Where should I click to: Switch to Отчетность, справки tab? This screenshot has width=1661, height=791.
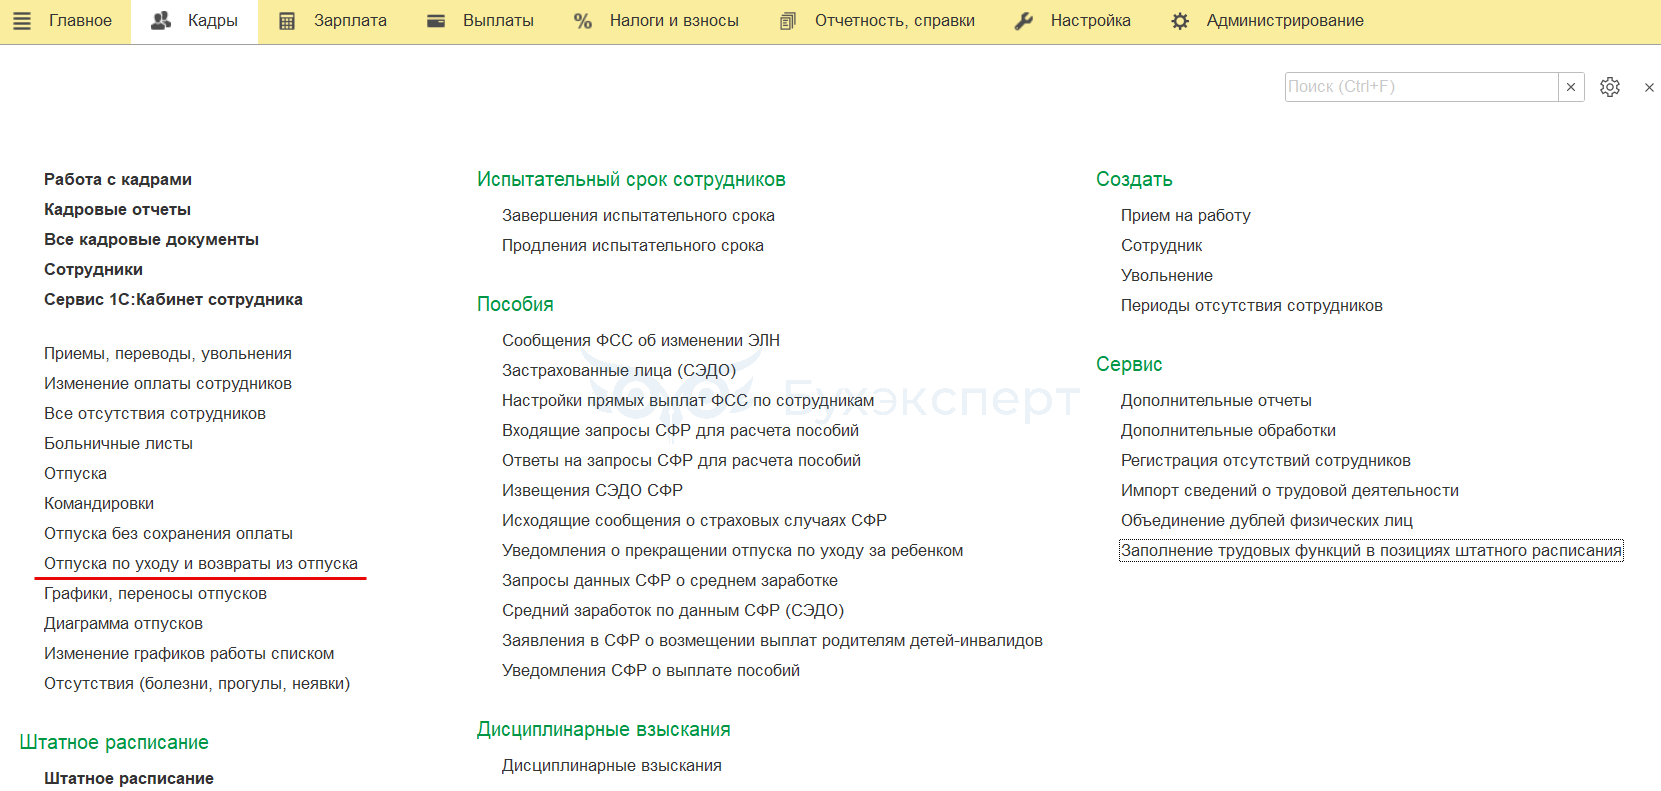click(x=895, y=21)
